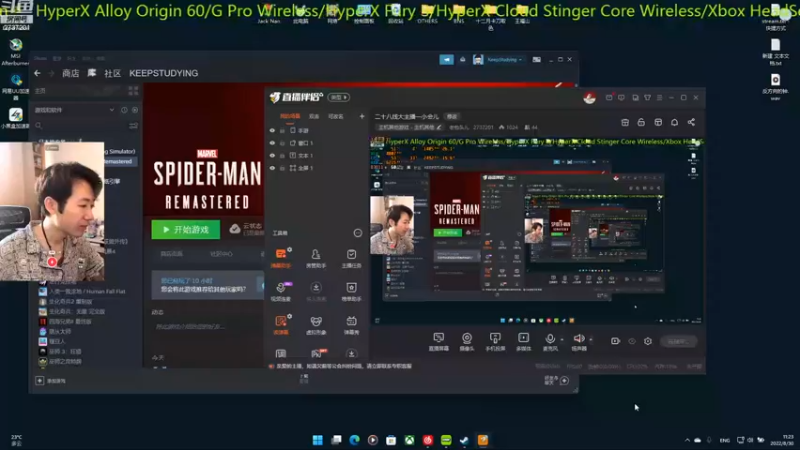Go back using Steam's back arrow

point(37,73)
